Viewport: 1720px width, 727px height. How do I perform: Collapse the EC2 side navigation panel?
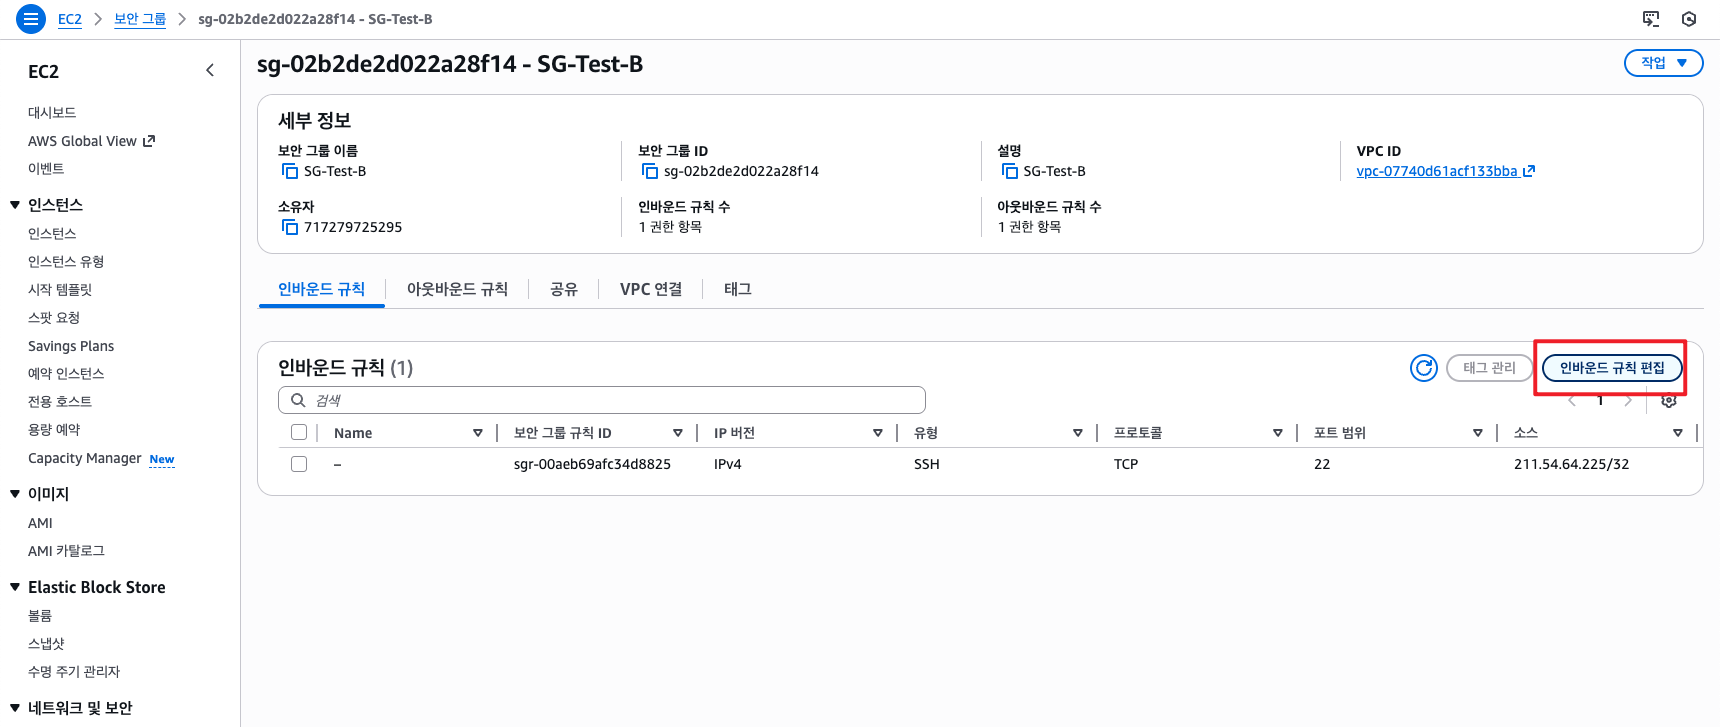210,70
